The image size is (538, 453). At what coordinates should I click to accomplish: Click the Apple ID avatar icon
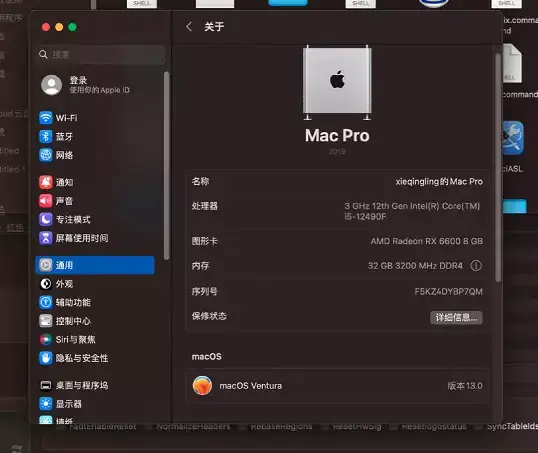(51, 85)
